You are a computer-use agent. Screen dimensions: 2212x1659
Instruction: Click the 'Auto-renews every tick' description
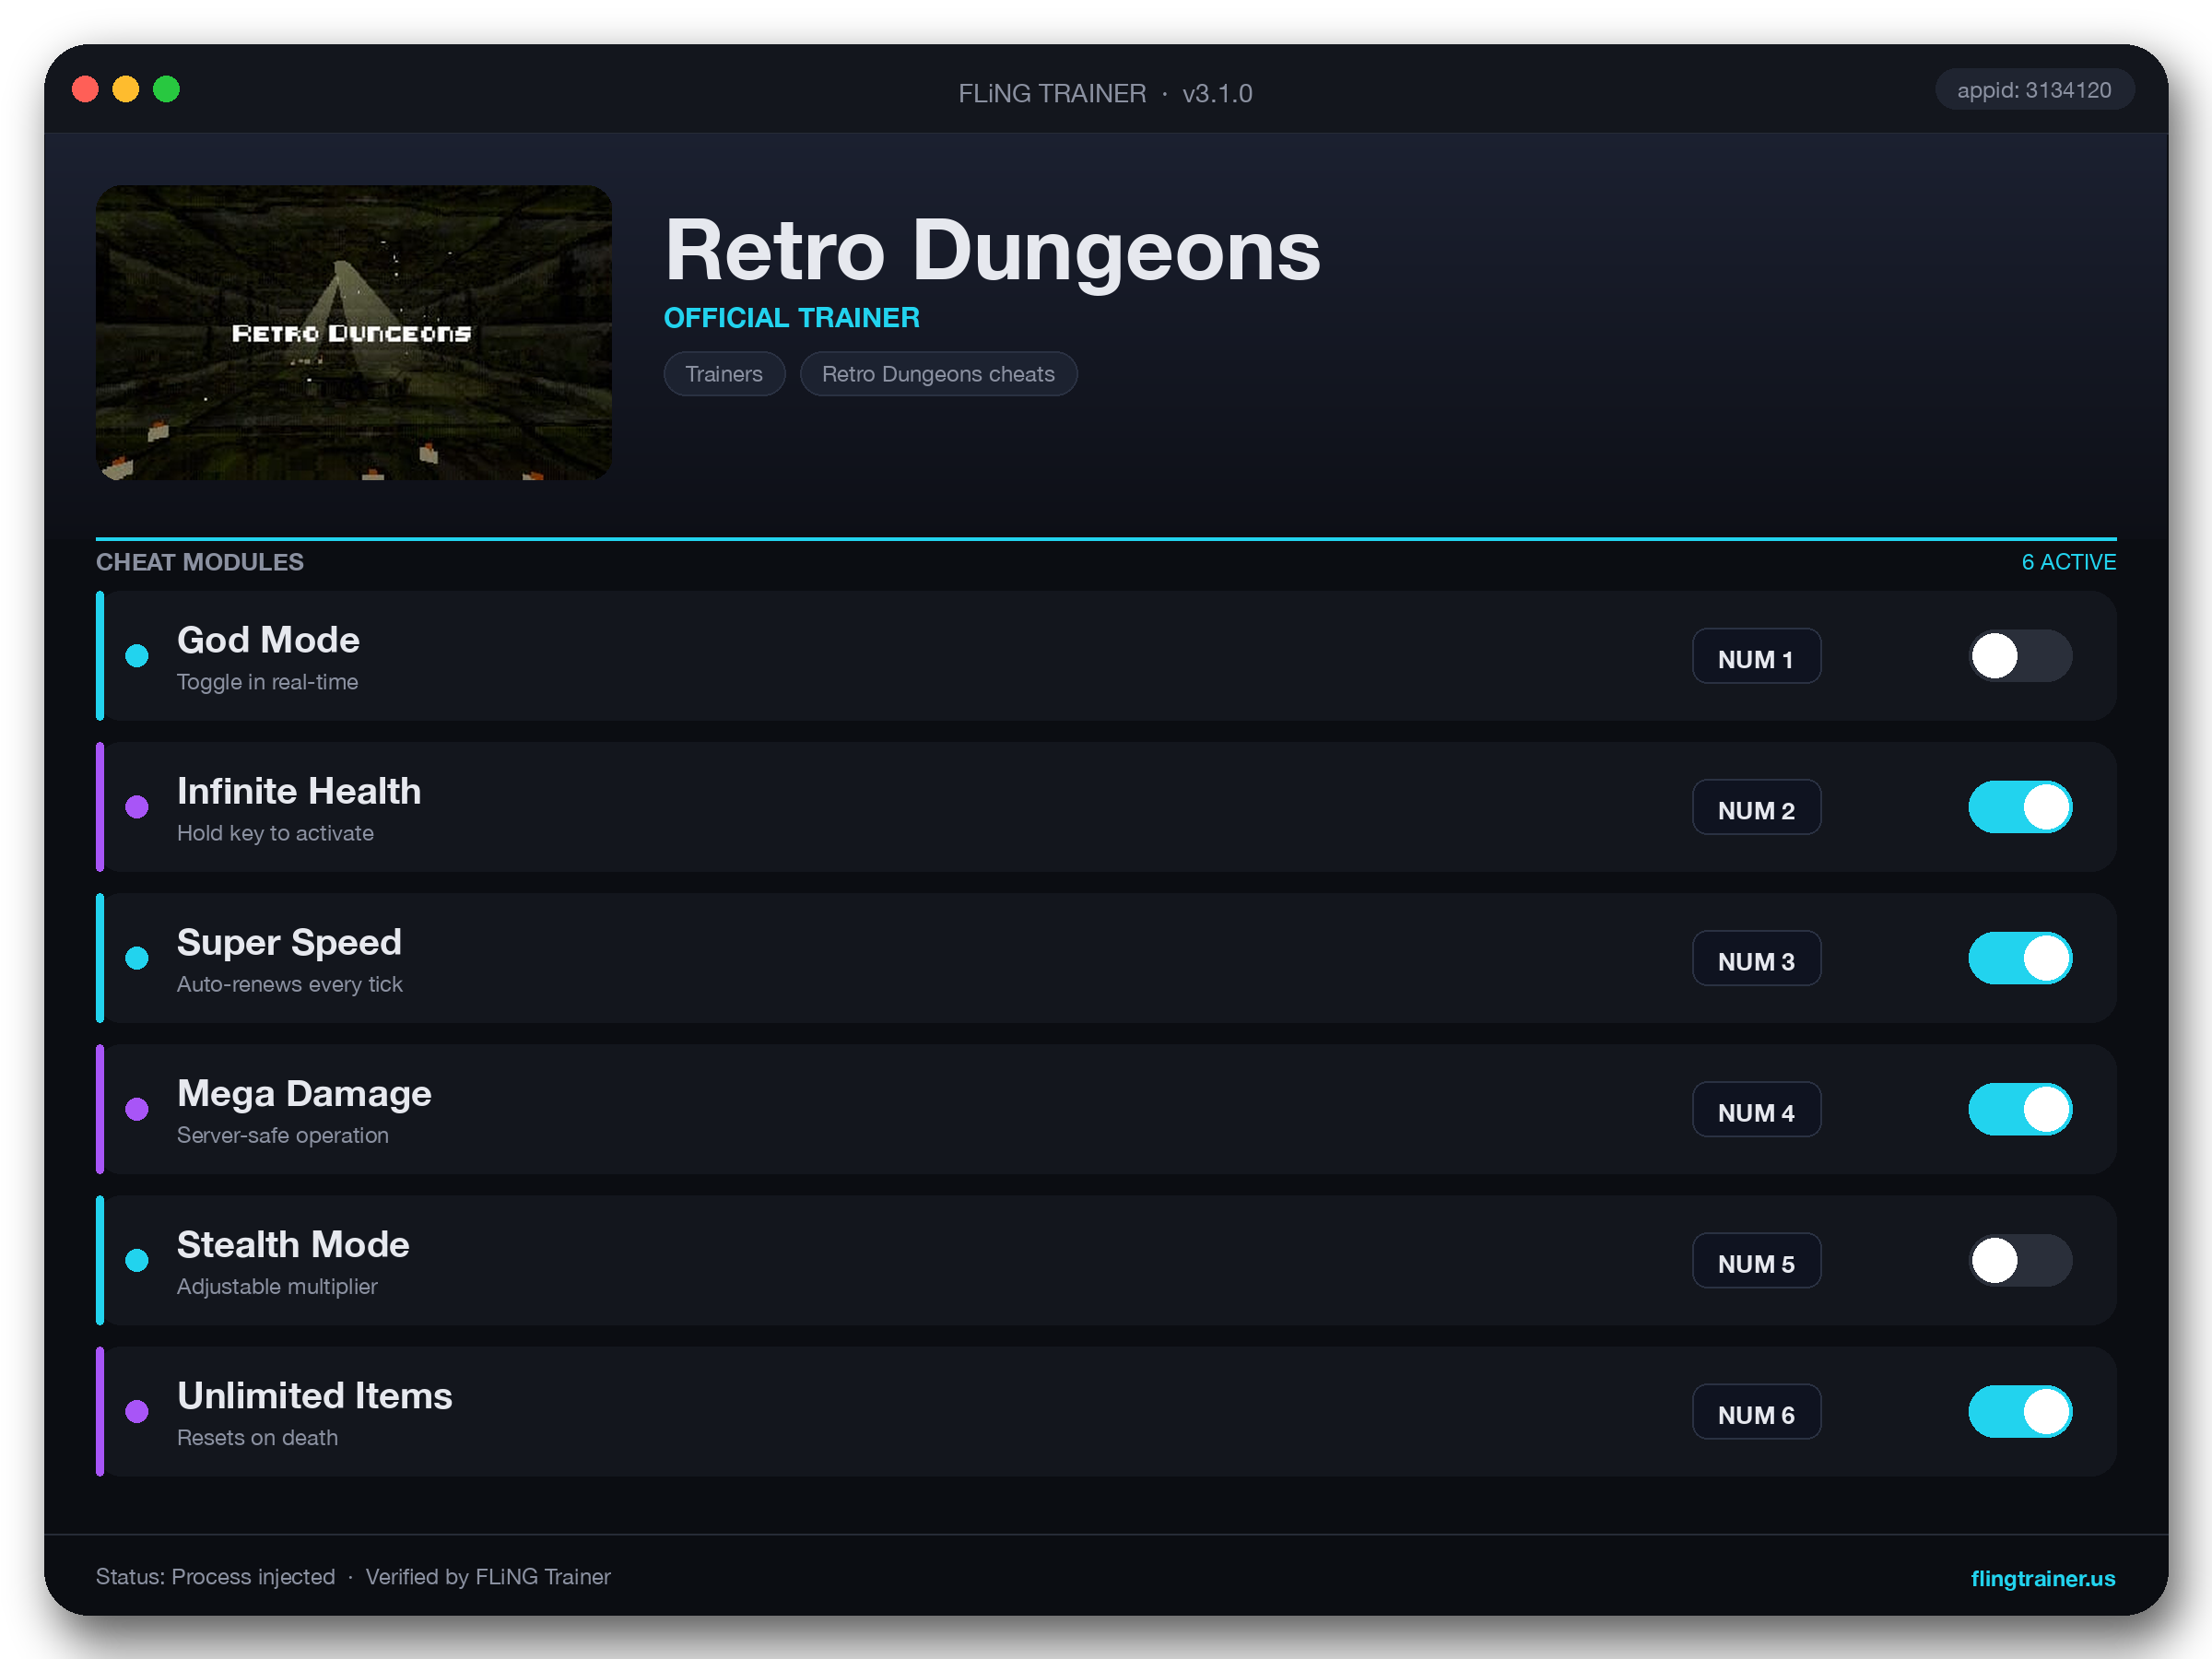289,984
